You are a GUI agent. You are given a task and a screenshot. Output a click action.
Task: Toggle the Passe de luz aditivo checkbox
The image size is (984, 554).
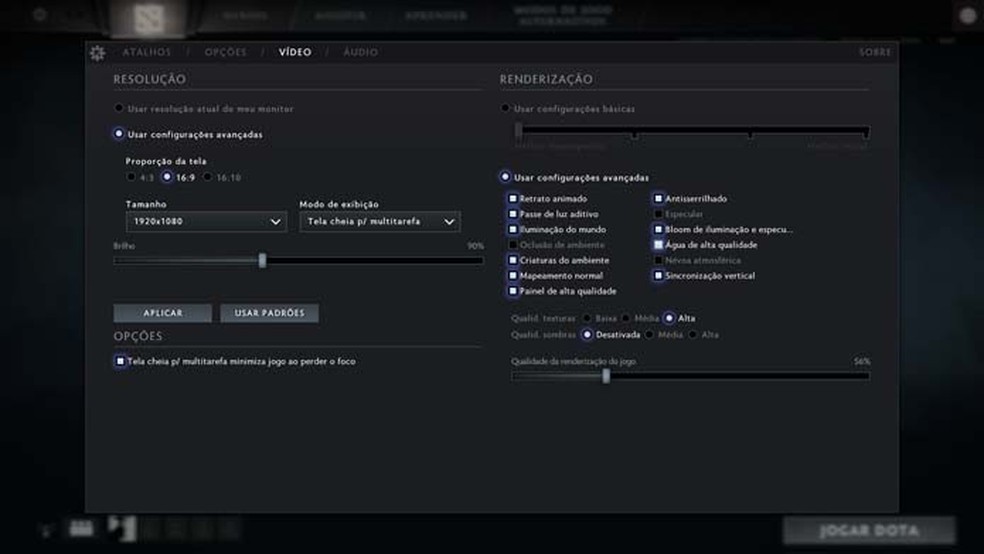(513, 214)
